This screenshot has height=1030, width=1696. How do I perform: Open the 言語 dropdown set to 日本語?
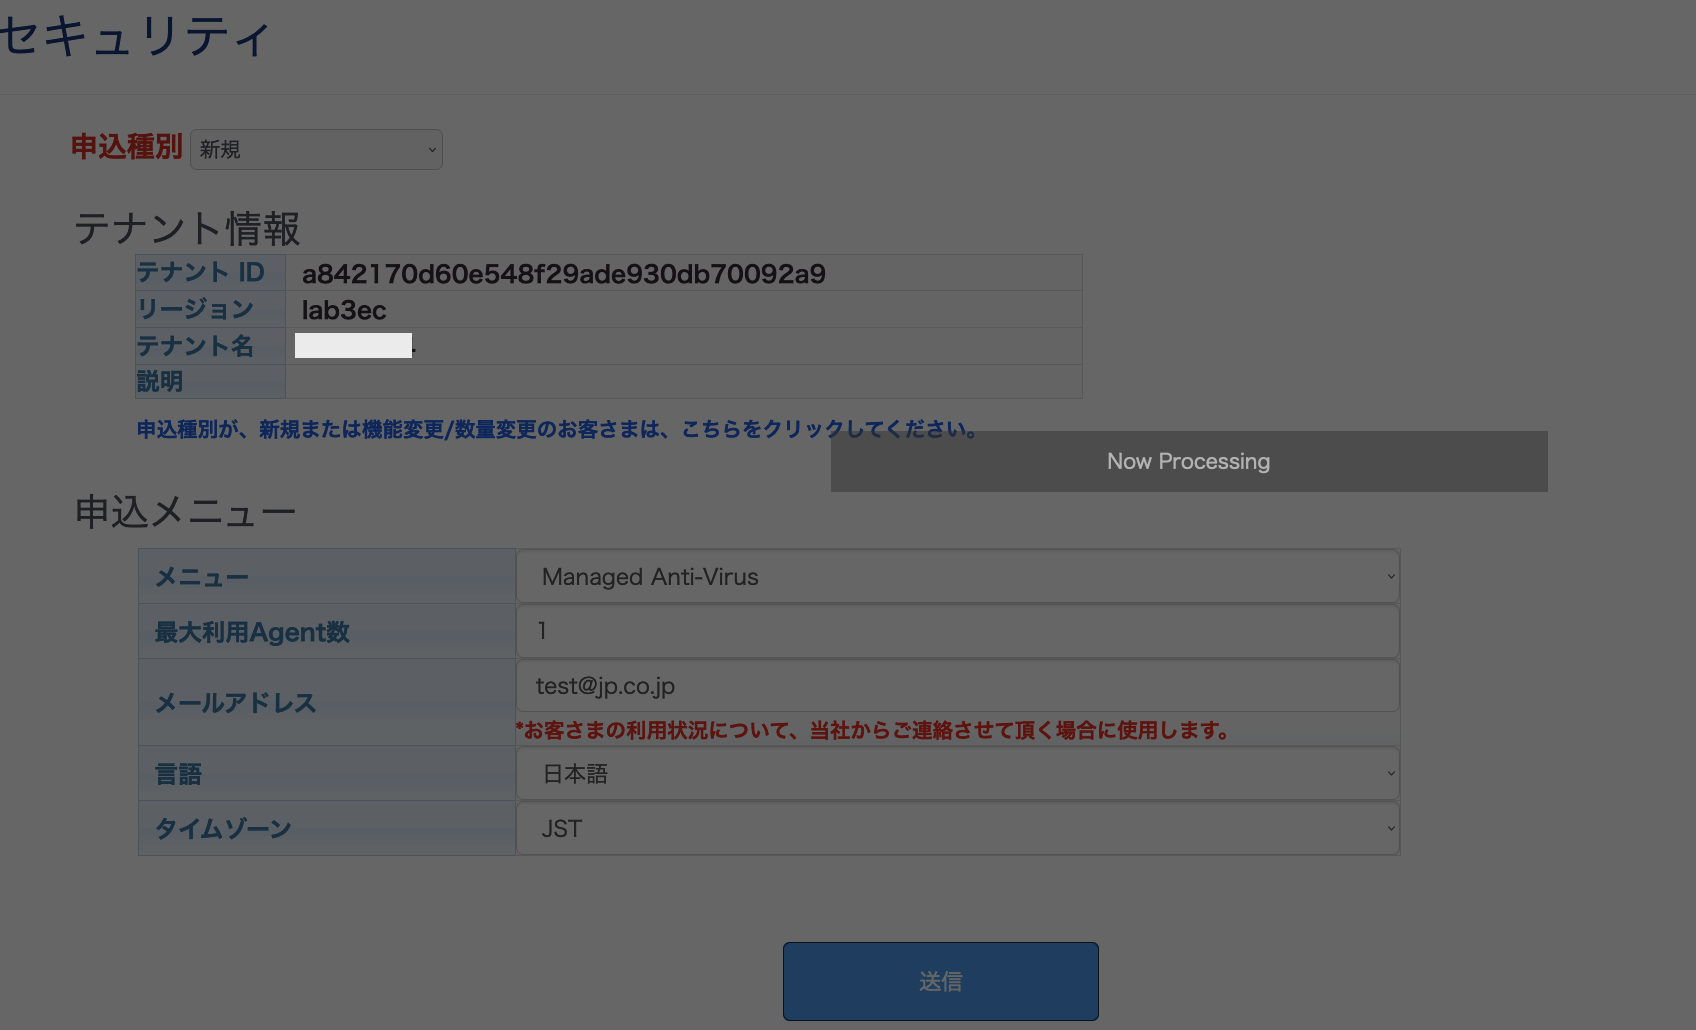click(956, 773)
